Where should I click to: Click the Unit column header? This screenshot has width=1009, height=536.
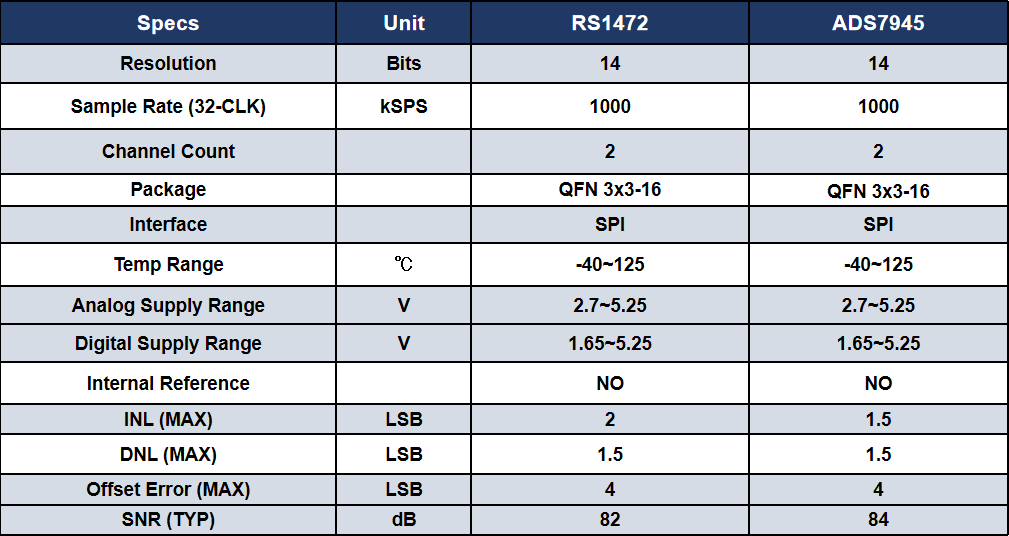point(403,23)
